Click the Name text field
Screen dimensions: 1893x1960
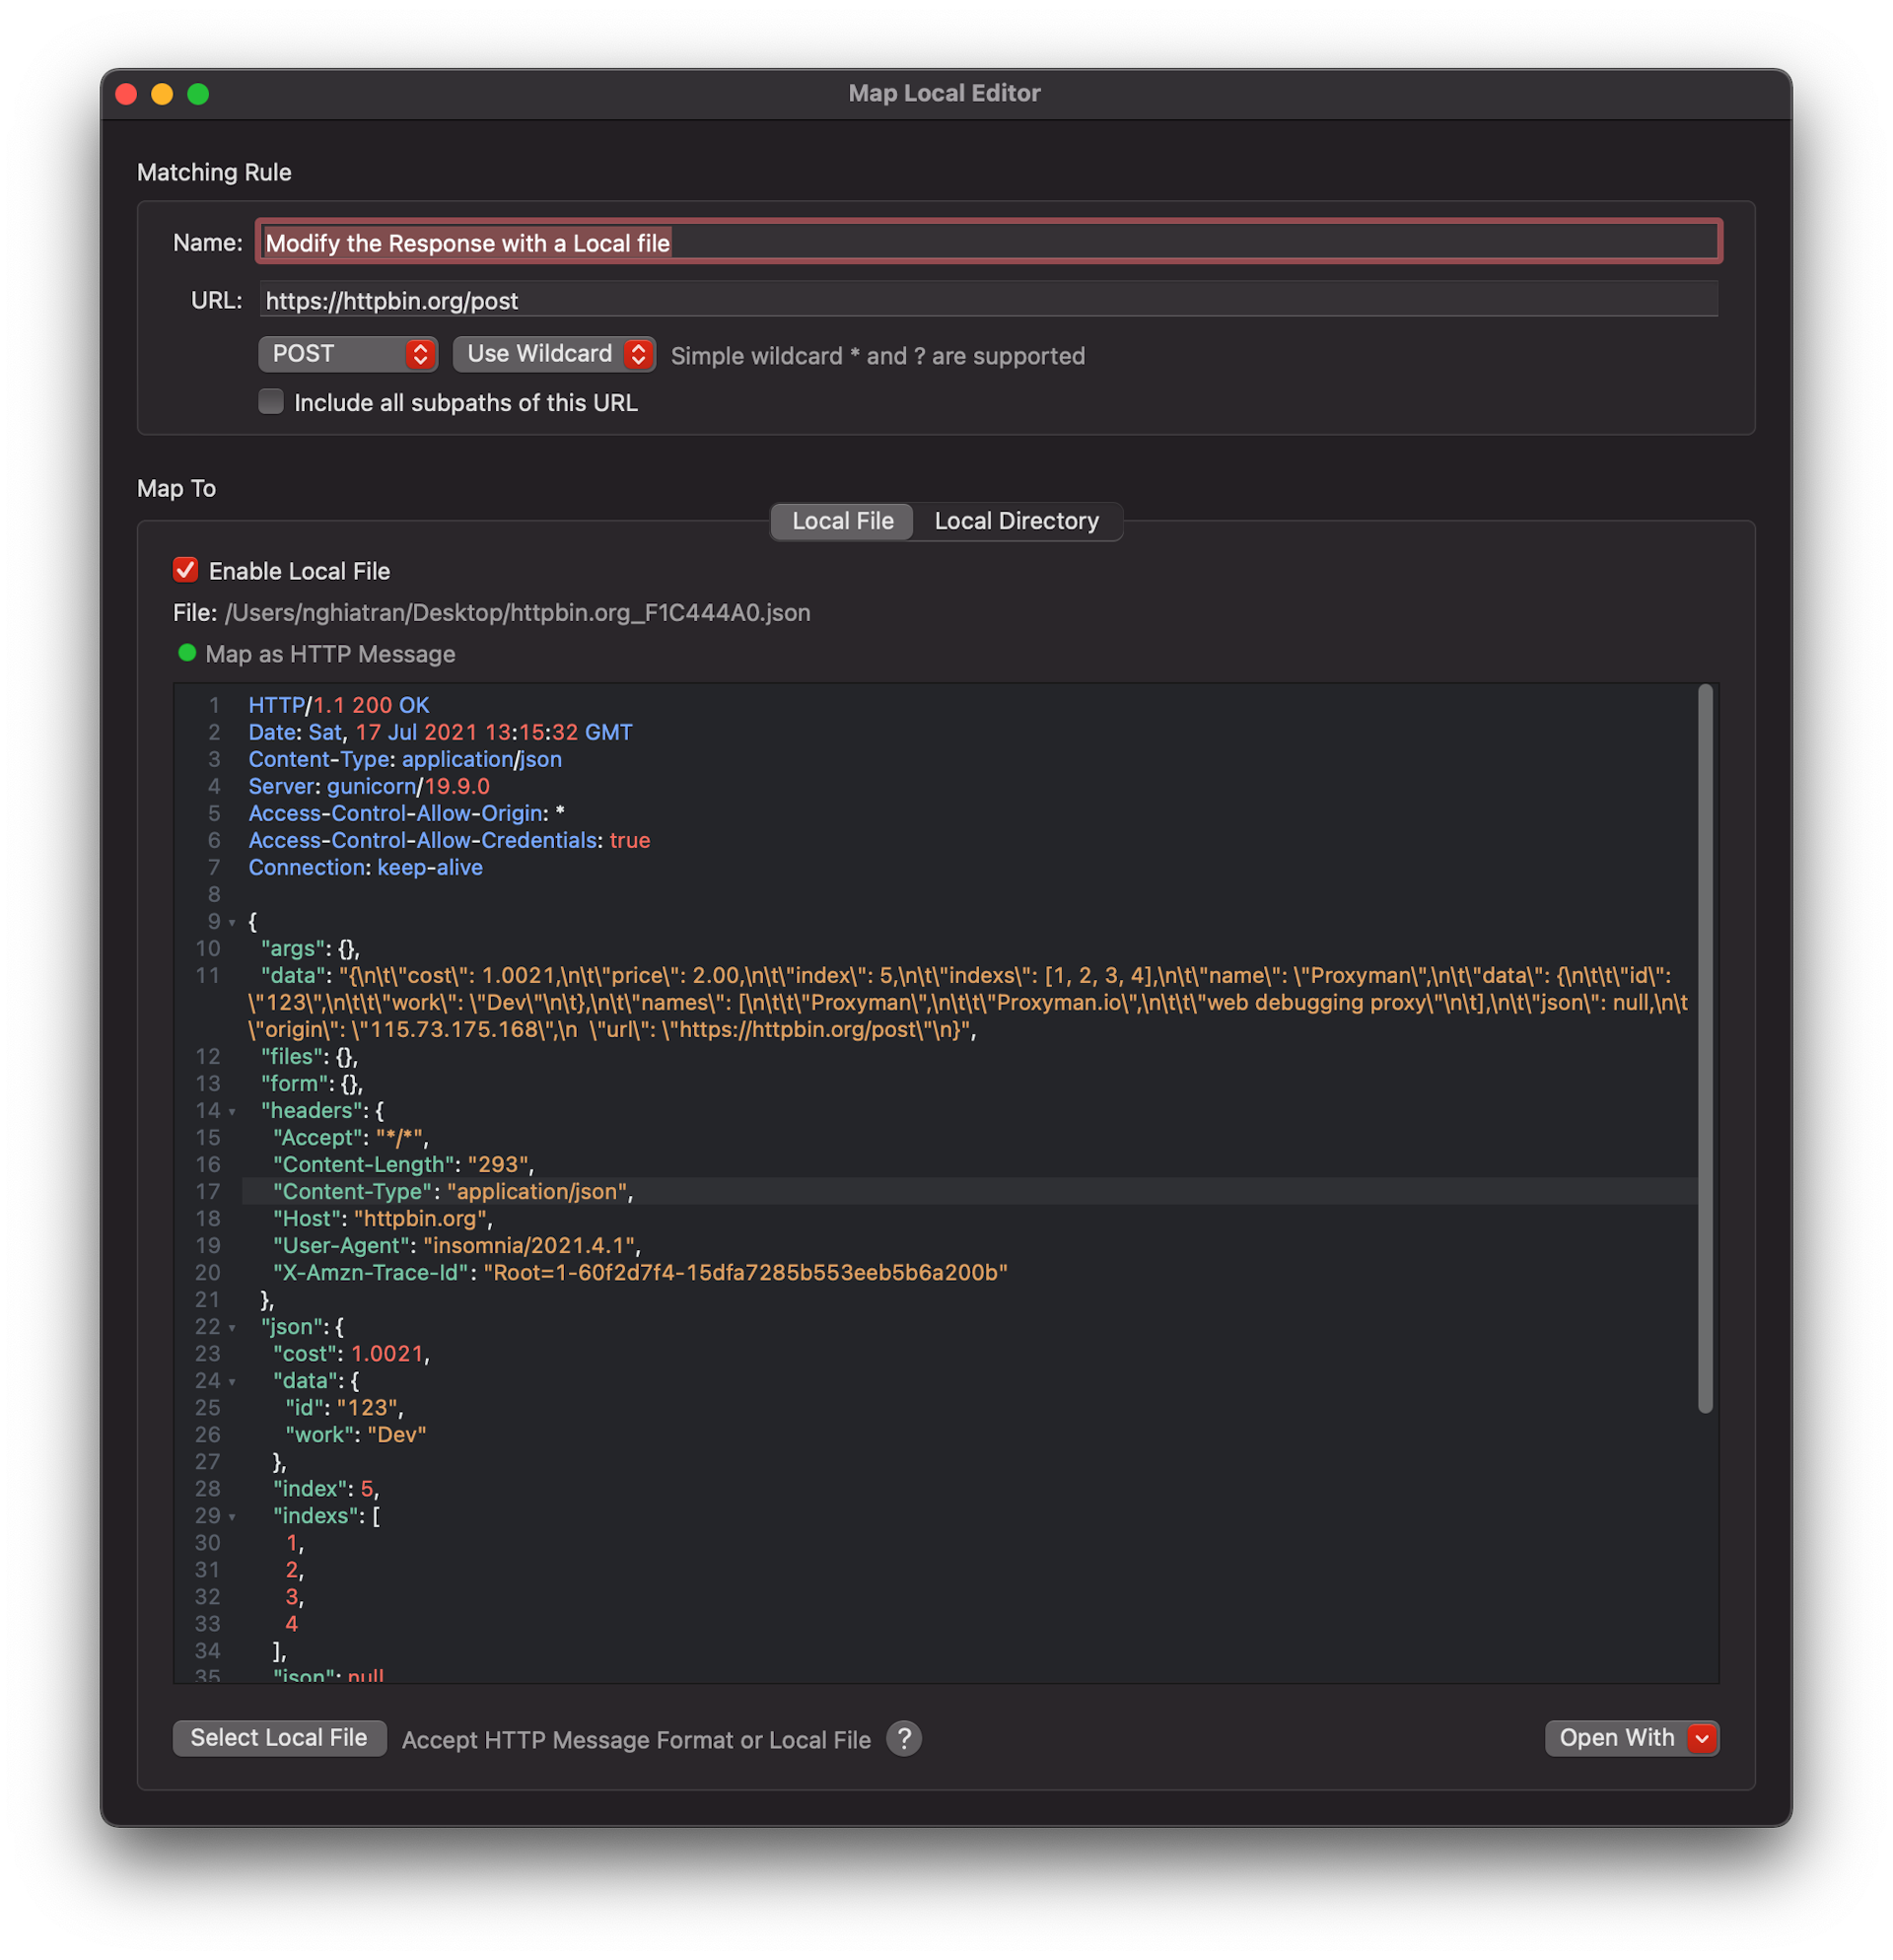click(x=988, y=243)
